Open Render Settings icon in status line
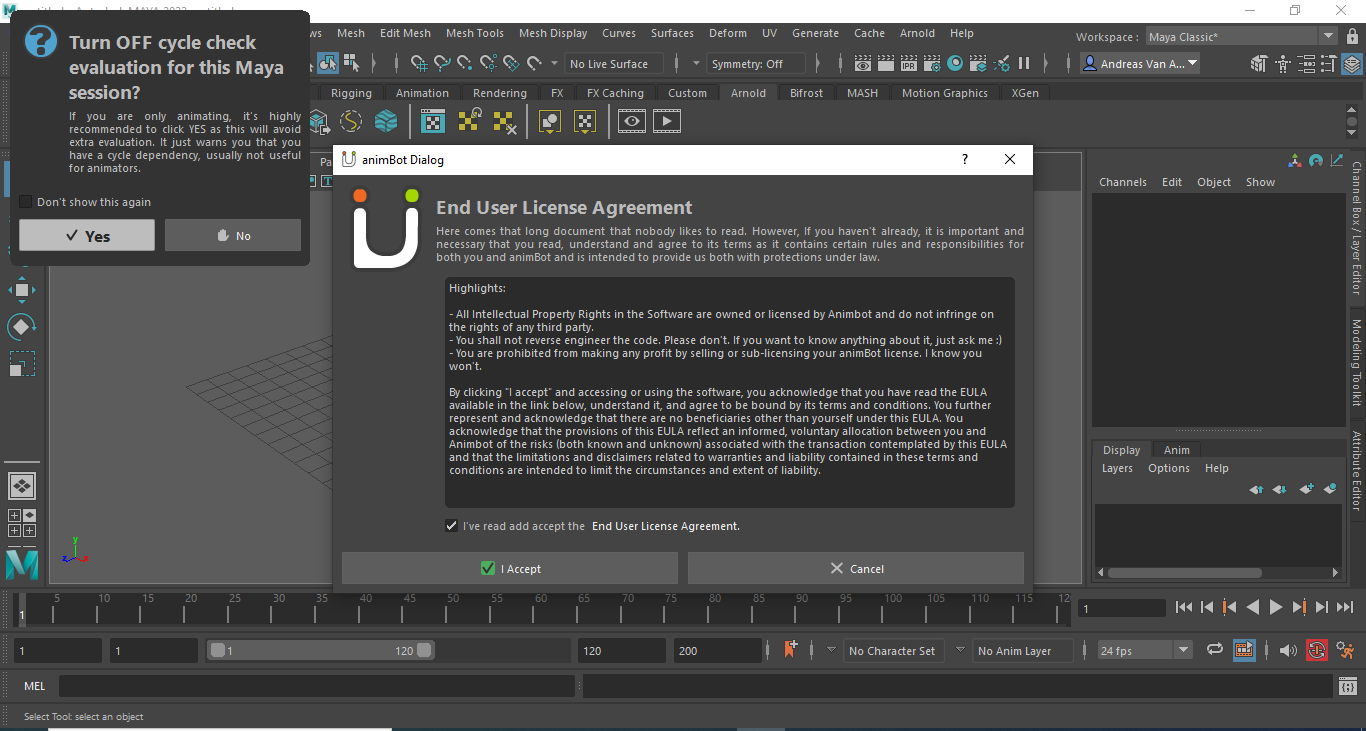Screen dimensions: 1366x731 [x=932, y=63]
